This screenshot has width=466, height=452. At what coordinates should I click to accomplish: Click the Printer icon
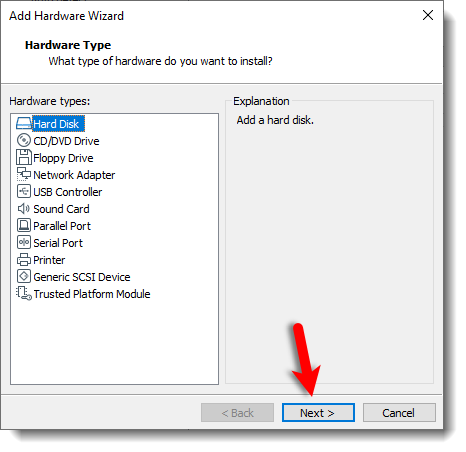(24, 260)
